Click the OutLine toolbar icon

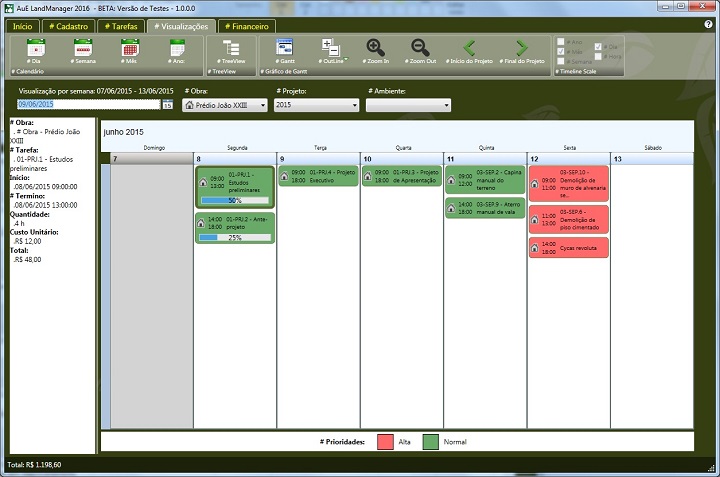330,49
